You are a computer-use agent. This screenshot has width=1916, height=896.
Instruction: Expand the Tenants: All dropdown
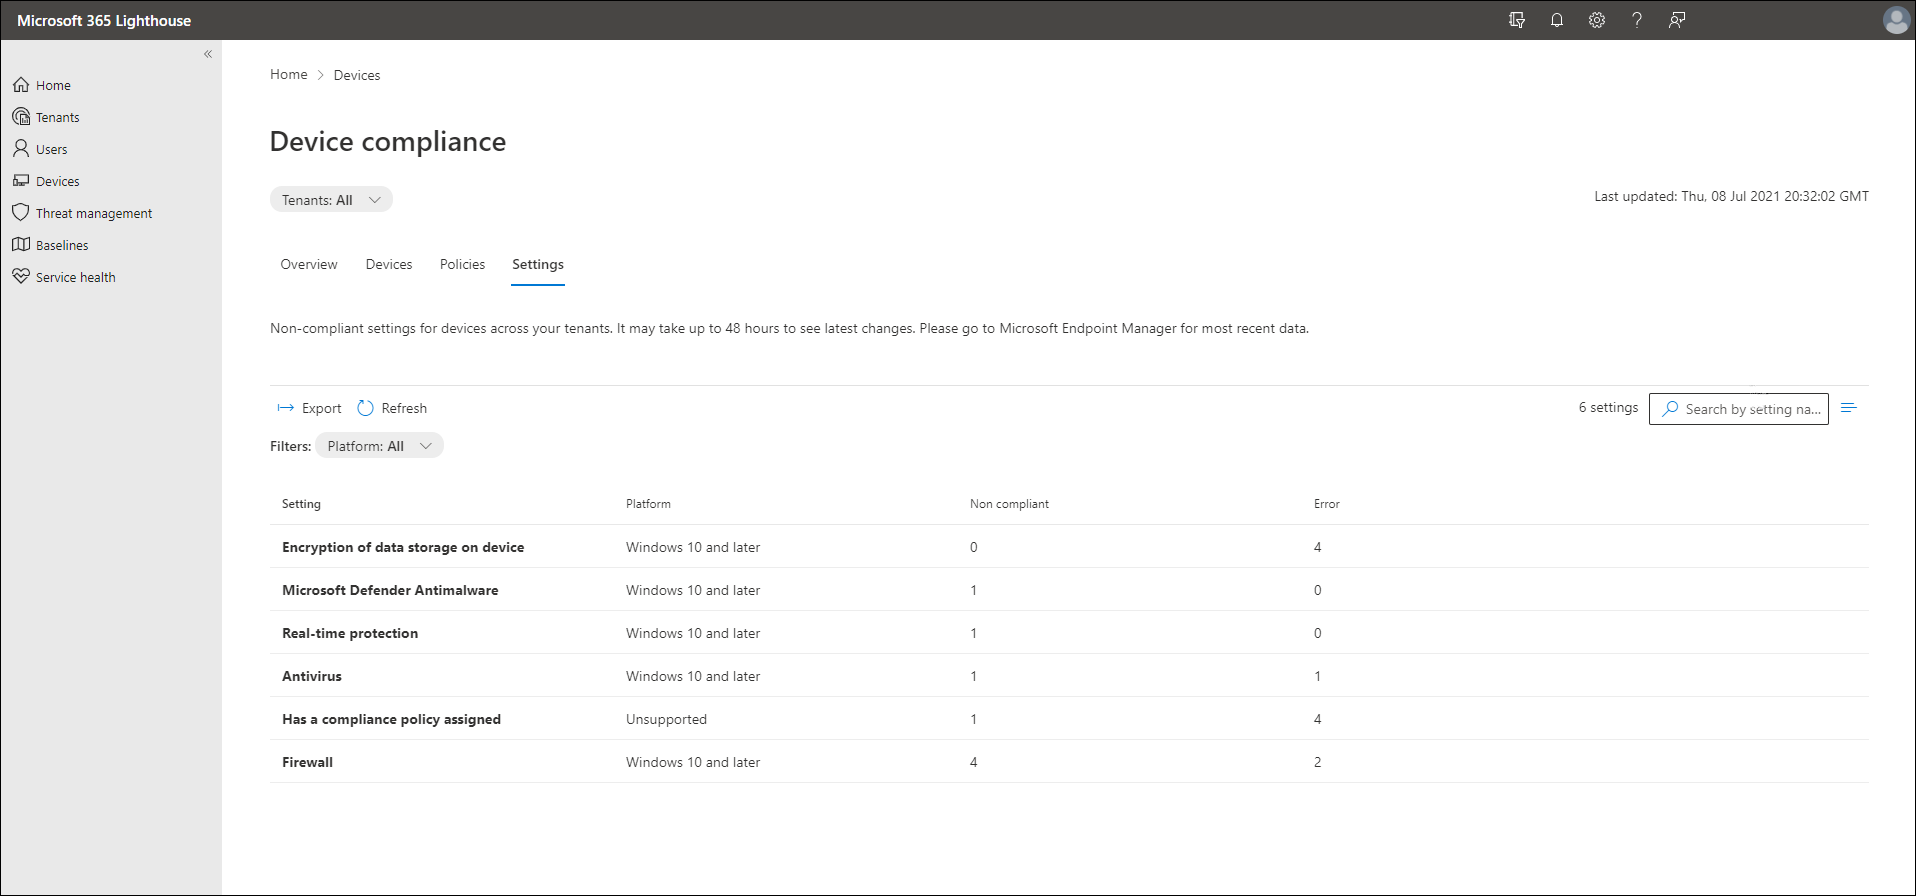pyautogui.click(x=331, y=200)
